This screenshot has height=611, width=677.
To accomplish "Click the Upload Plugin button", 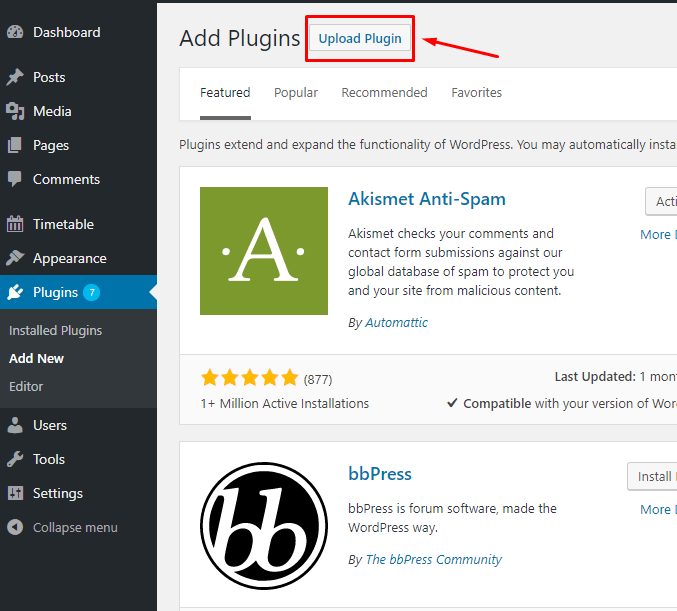I will (x=360, y=39).
